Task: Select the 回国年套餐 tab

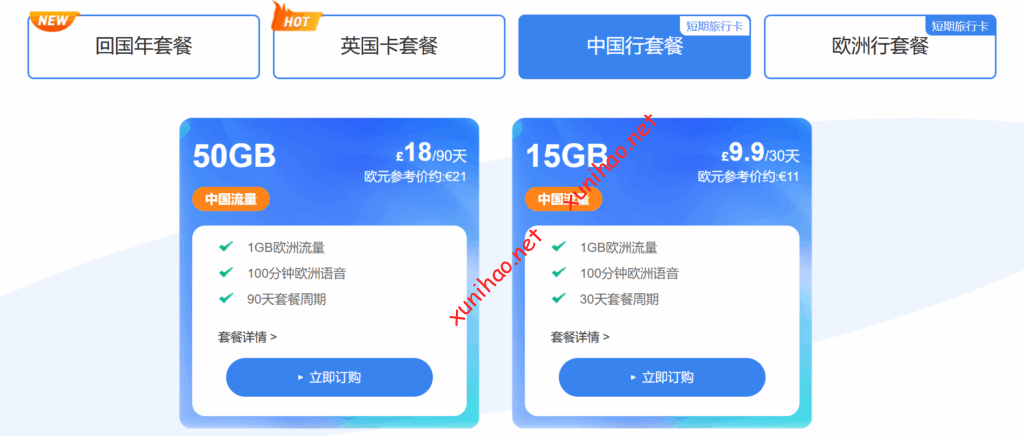Action: tap(144, 47)
